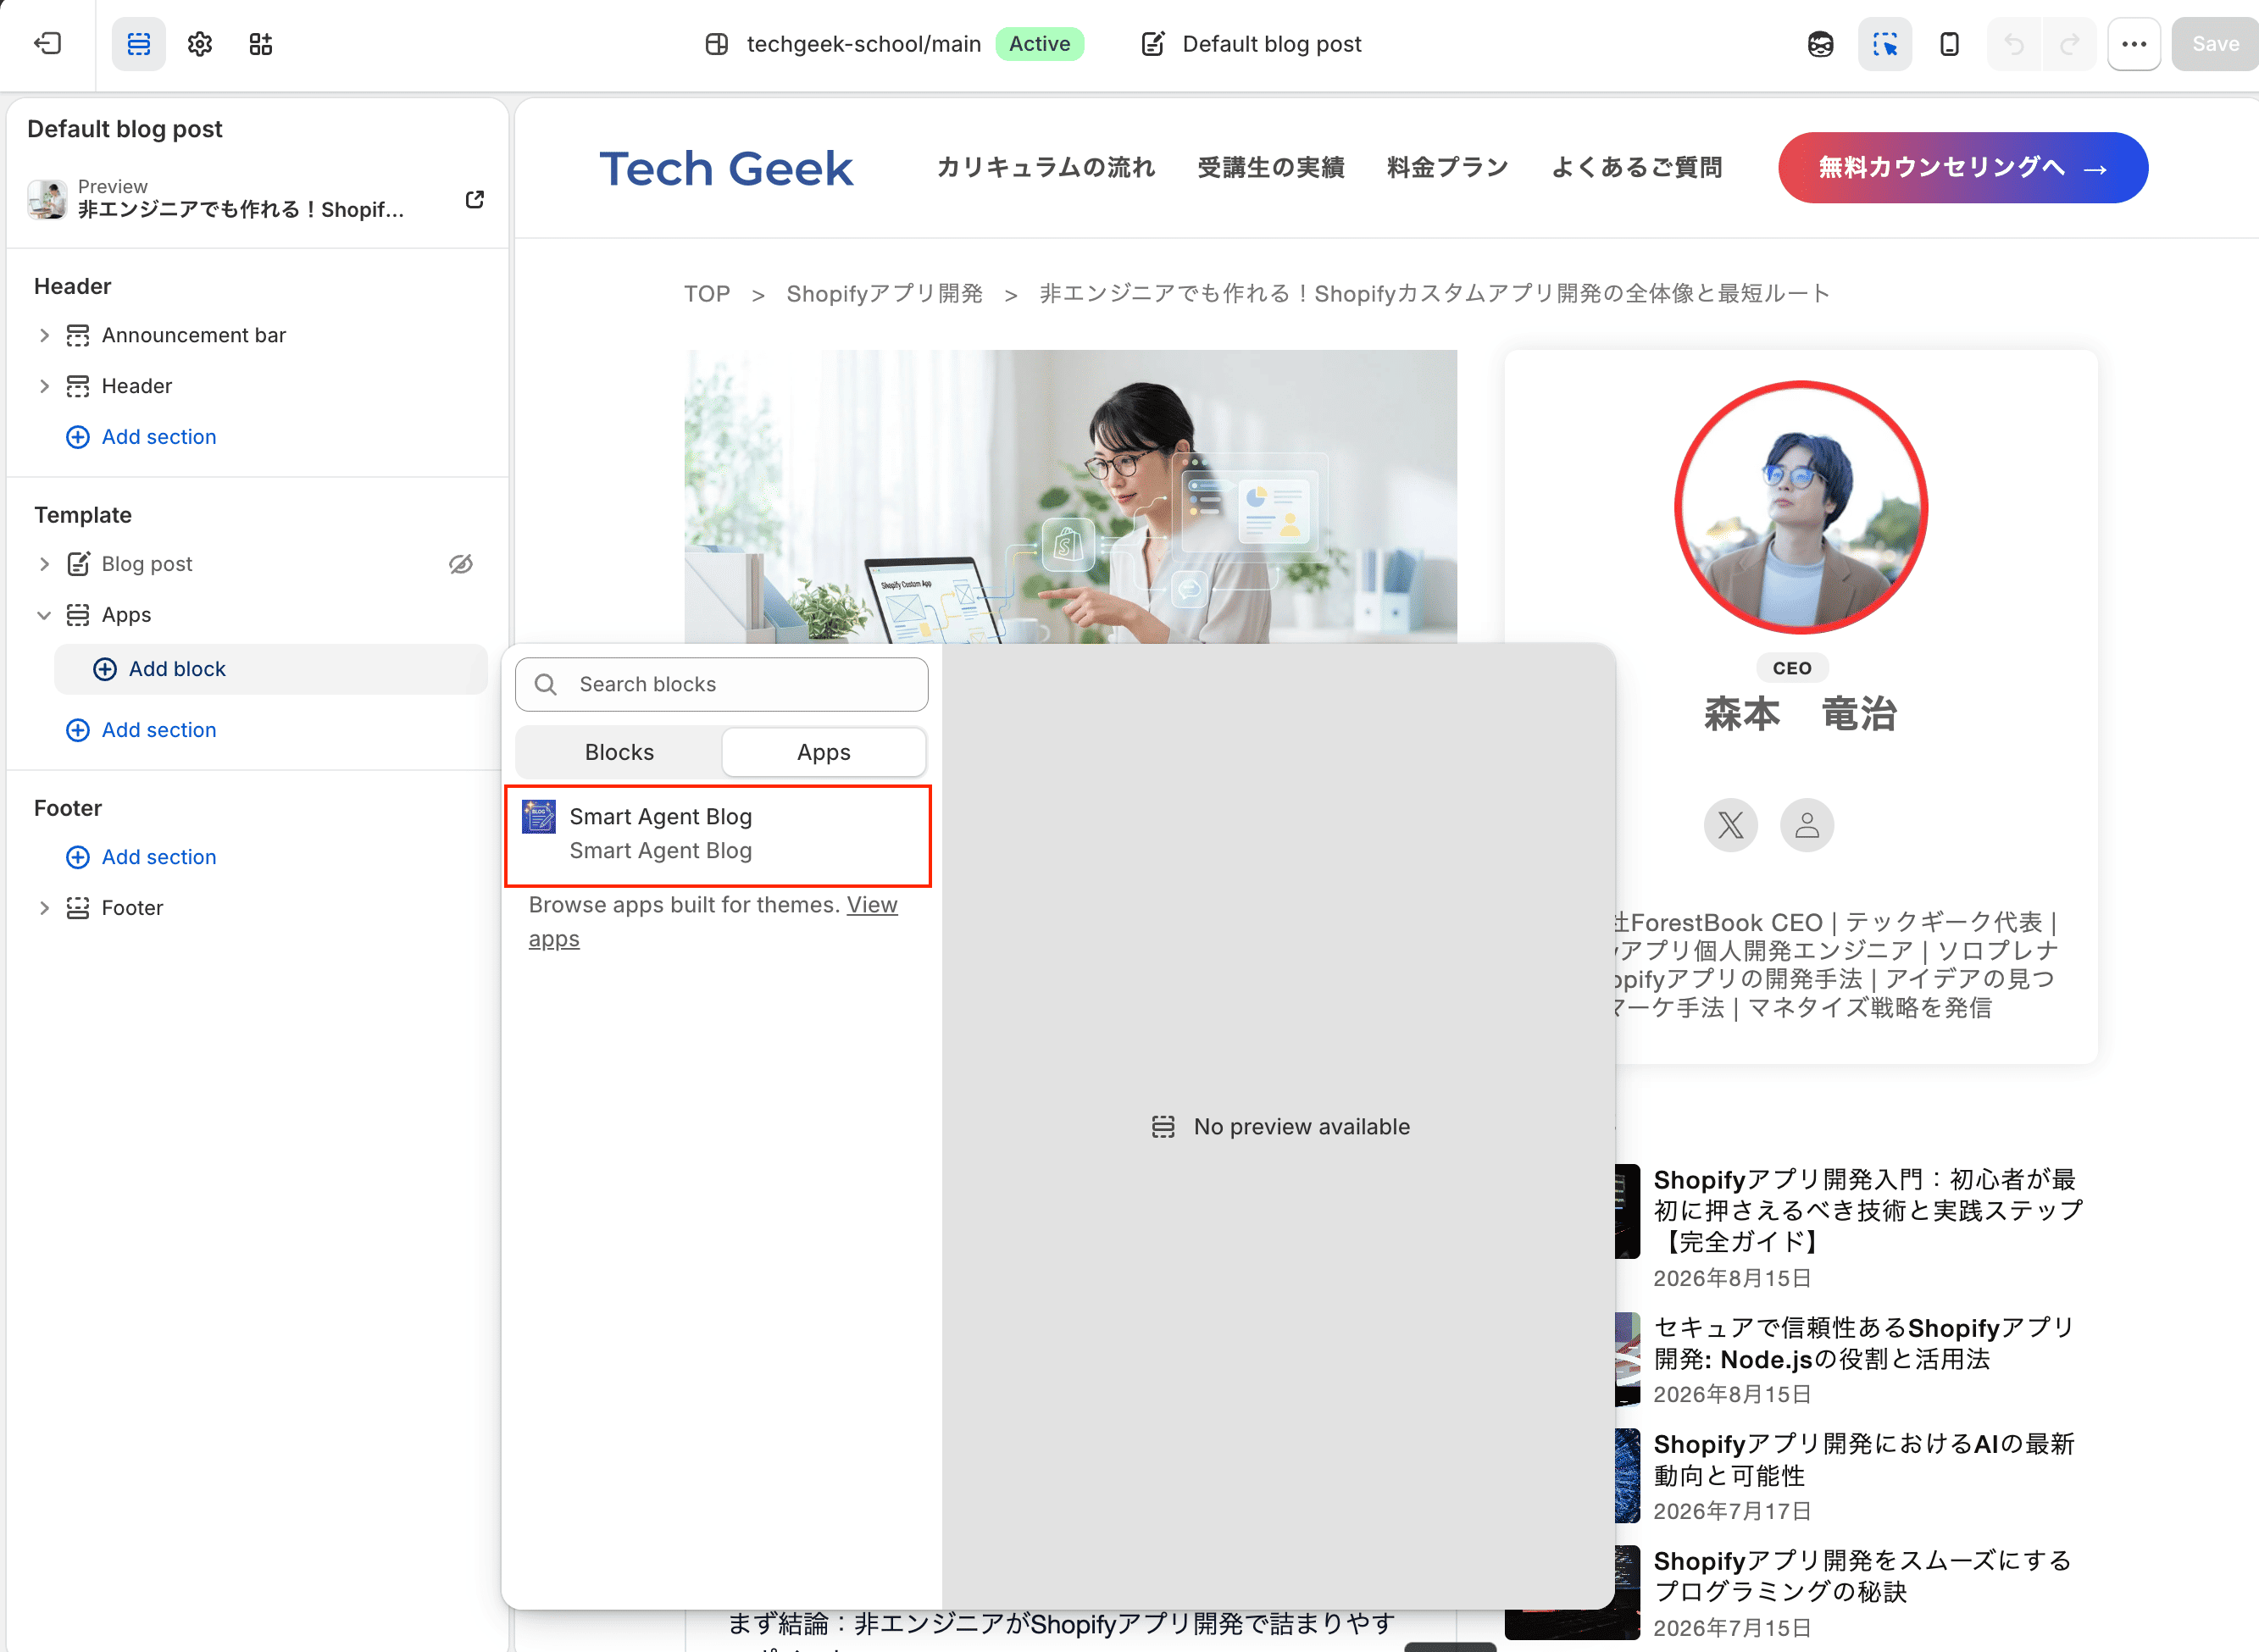Select the Smart Agent Blog app block
Image resolution: width=2259 pixels, height=1652 pixels.
click(x=718, y=835)
